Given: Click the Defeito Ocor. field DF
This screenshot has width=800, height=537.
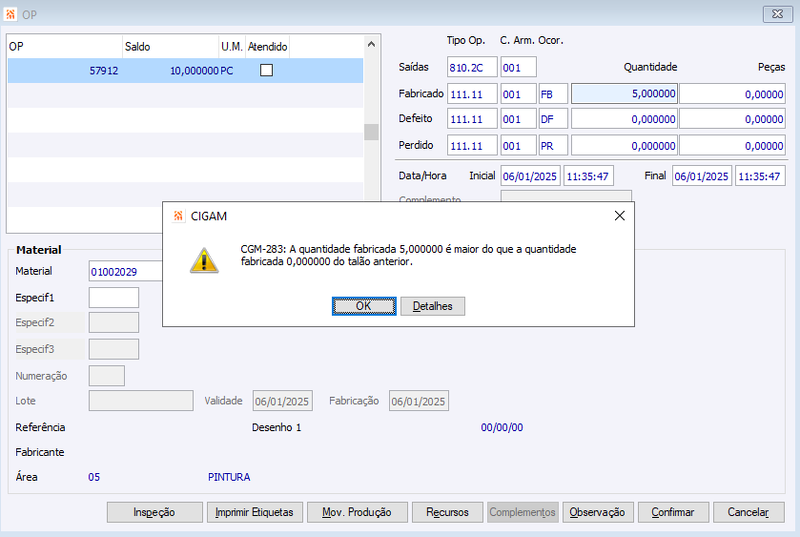Looking at the screenshot, I should 553,119.
